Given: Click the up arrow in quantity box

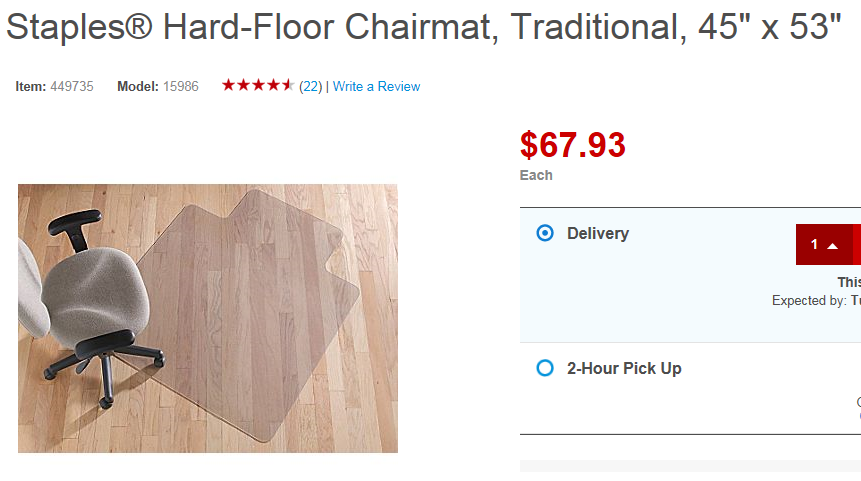Looking at the screenshot, I should tap(832, 246).
